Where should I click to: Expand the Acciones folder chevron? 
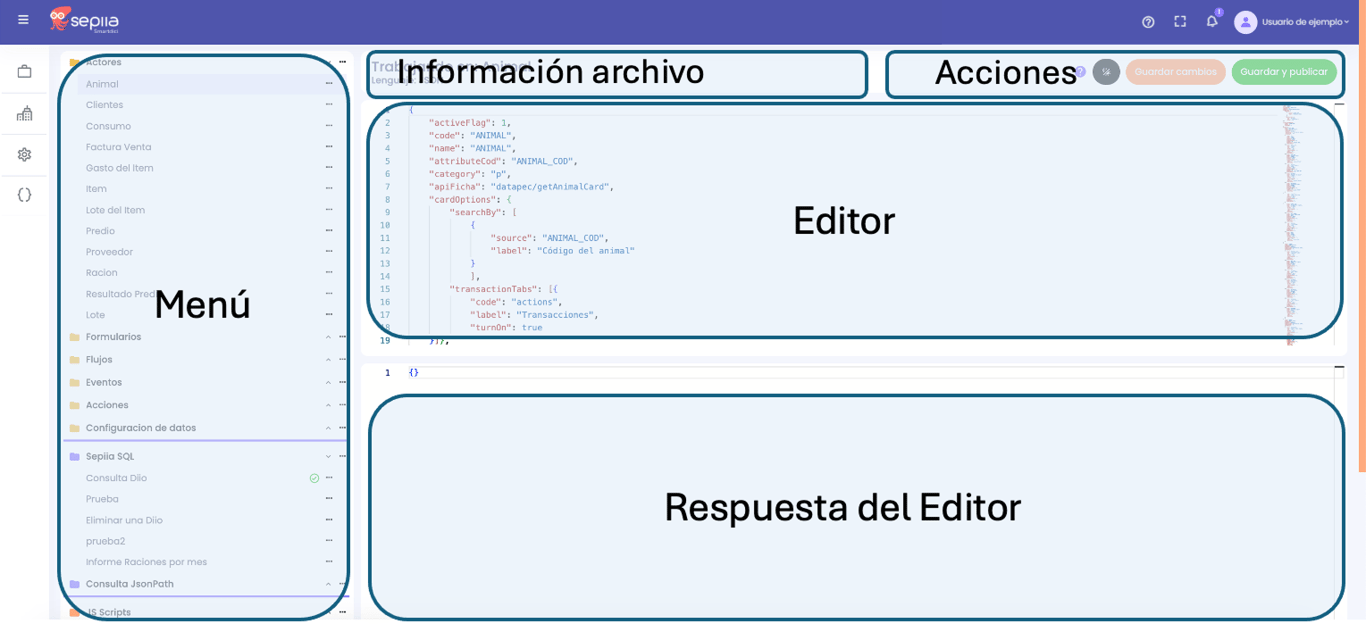point(328,405)
